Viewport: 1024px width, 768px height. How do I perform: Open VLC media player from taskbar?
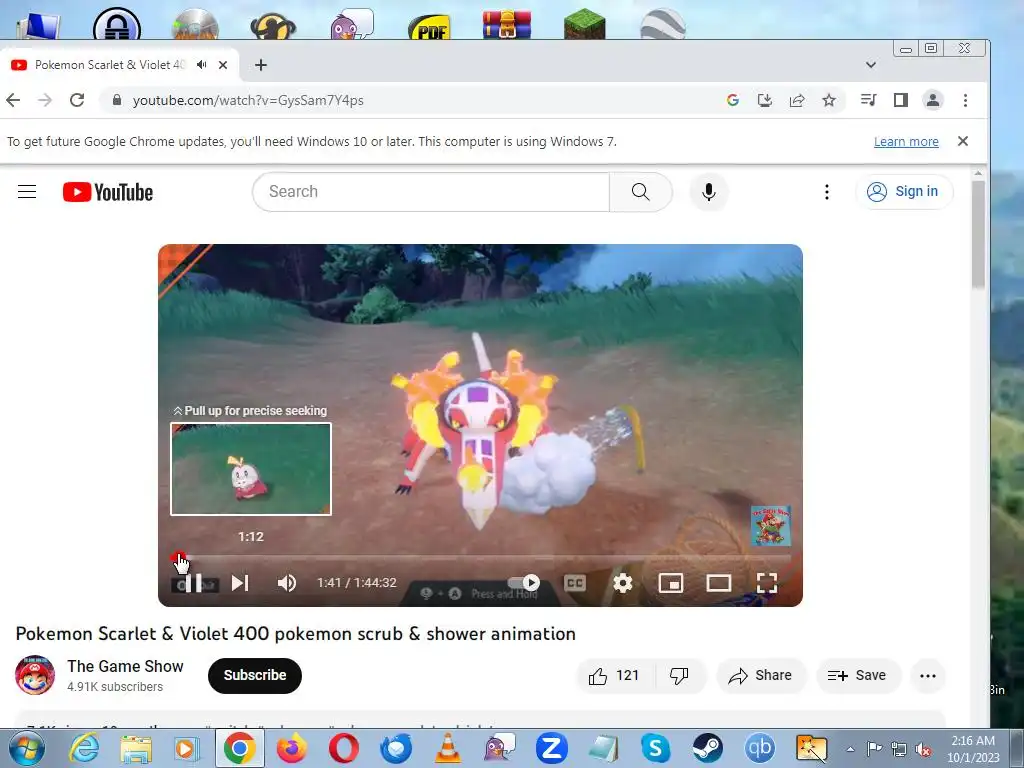tap(447, 748)
